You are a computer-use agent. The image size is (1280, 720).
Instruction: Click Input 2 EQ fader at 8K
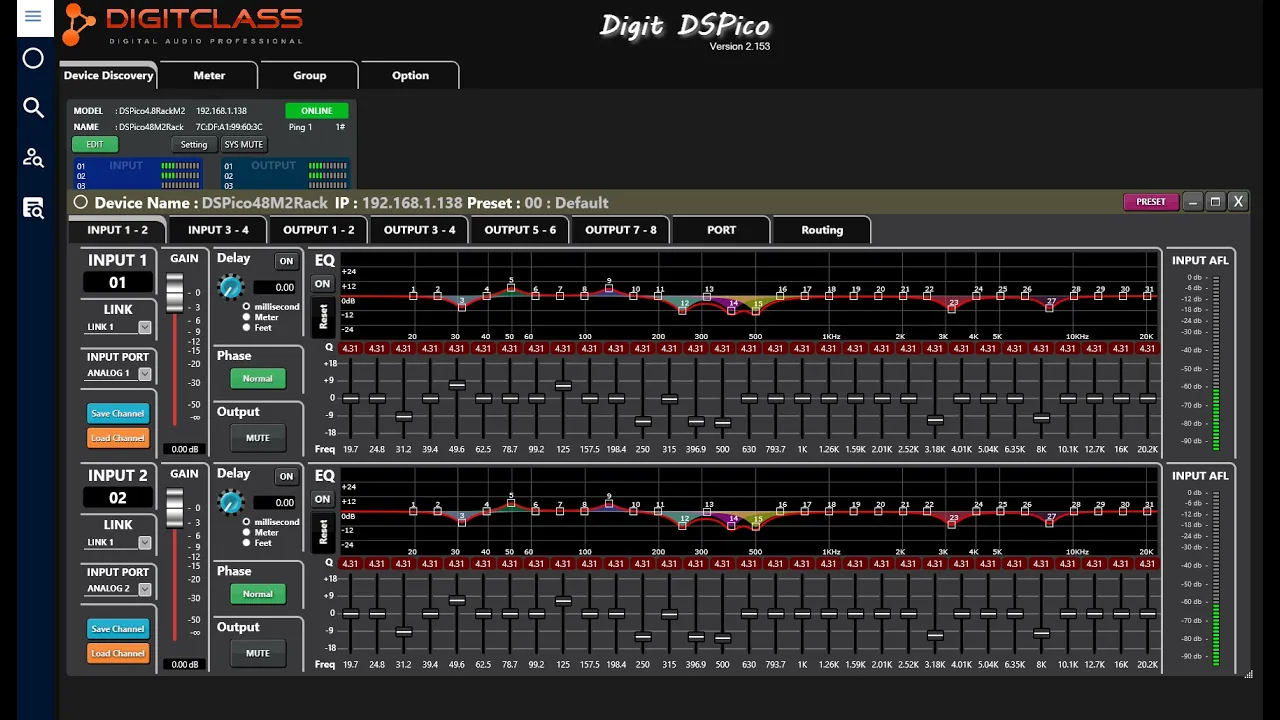point(1041,633)
